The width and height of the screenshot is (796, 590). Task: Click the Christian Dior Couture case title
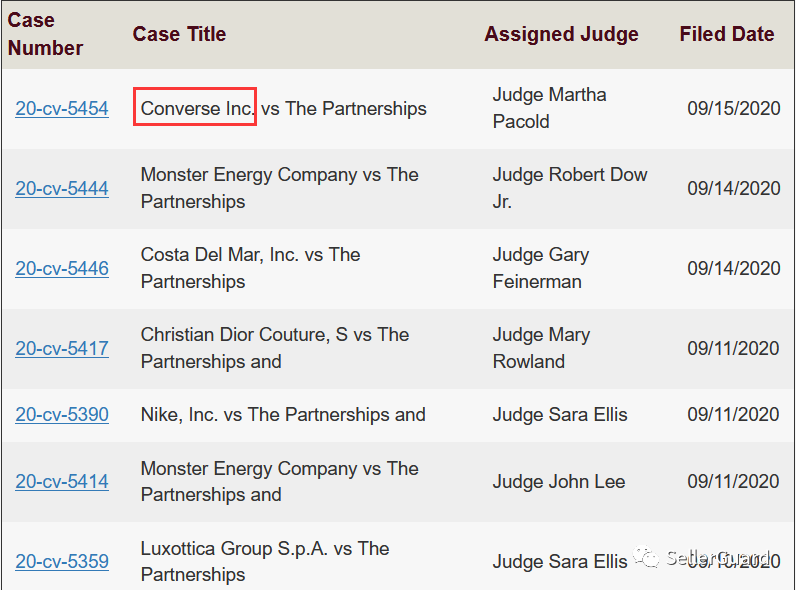coord(274,348)
